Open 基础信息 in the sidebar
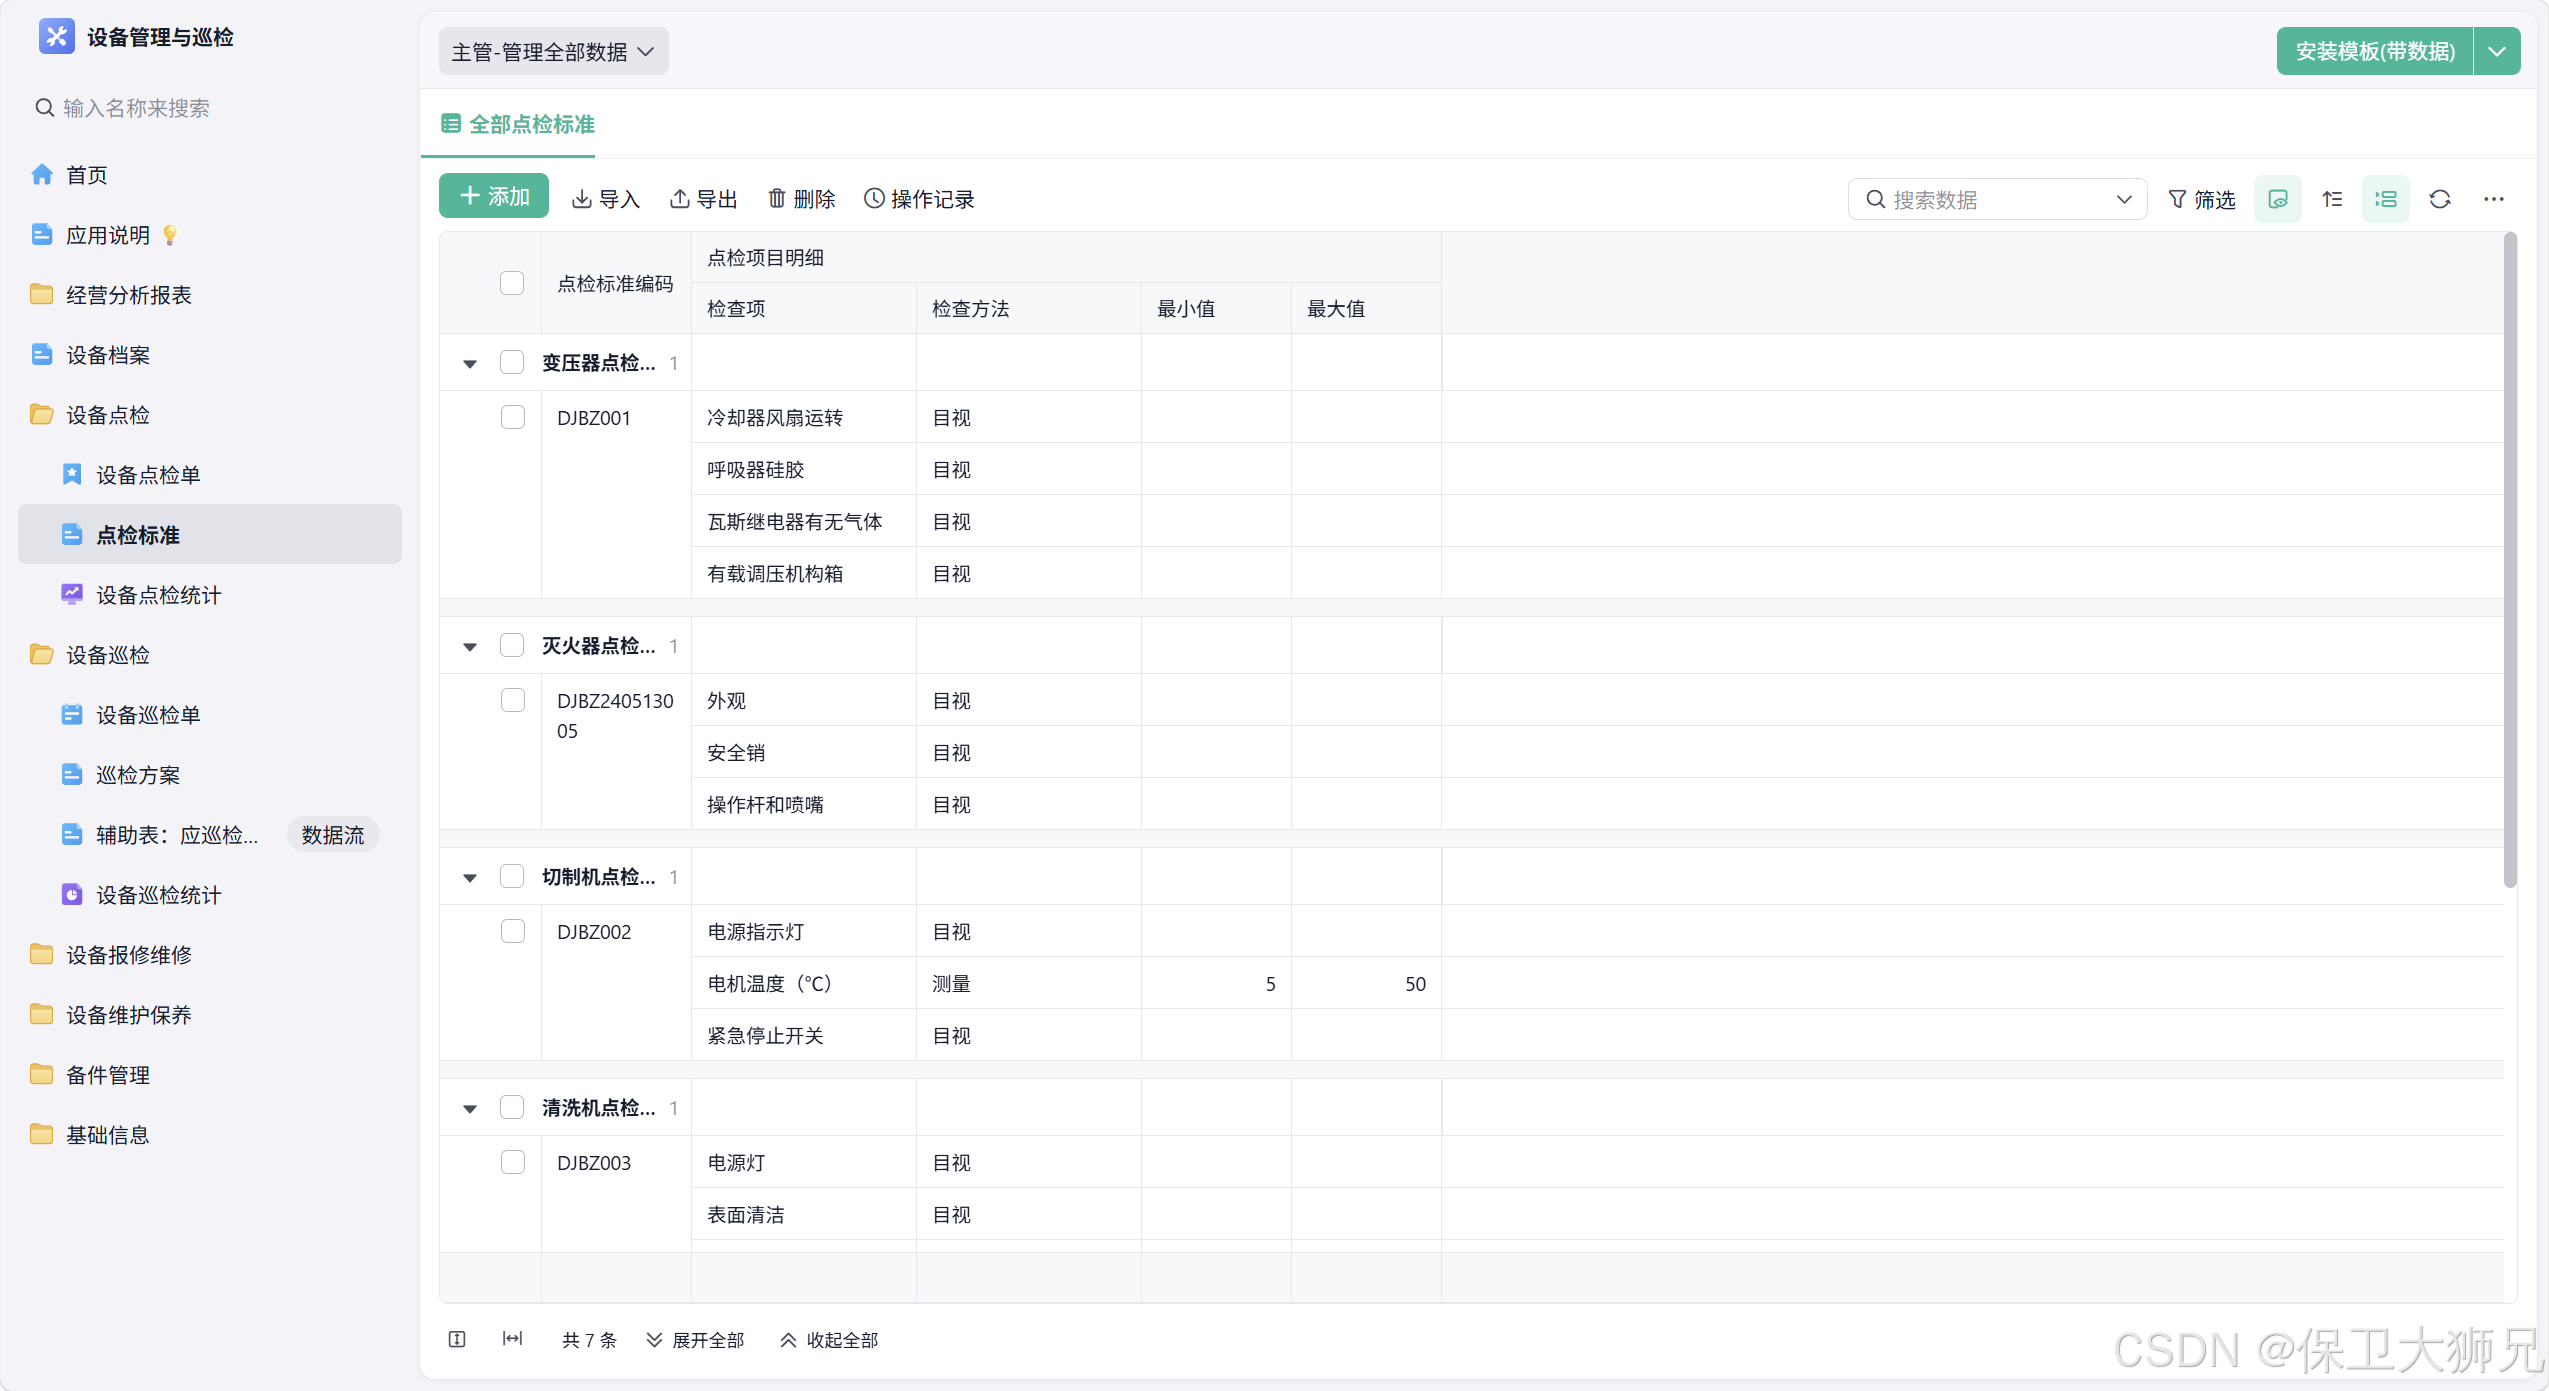Screen dimensions: 2549x1391 coord(210,1135)
